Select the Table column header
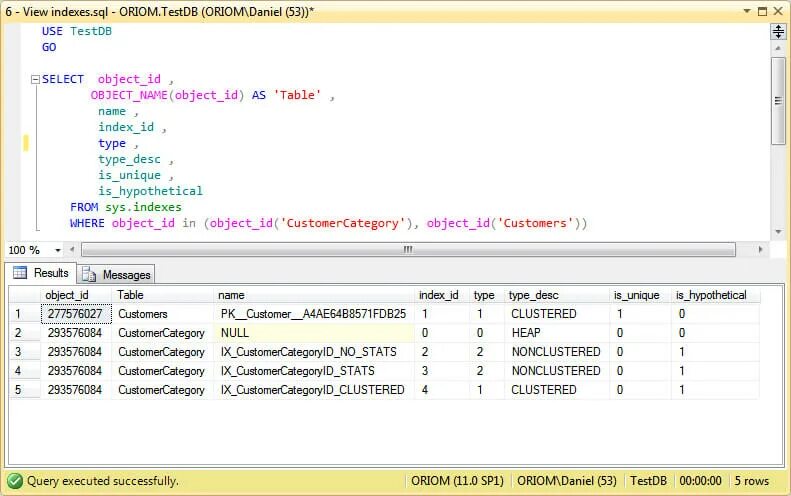Viewport: 791px width, 496px height. pos(162,295)
